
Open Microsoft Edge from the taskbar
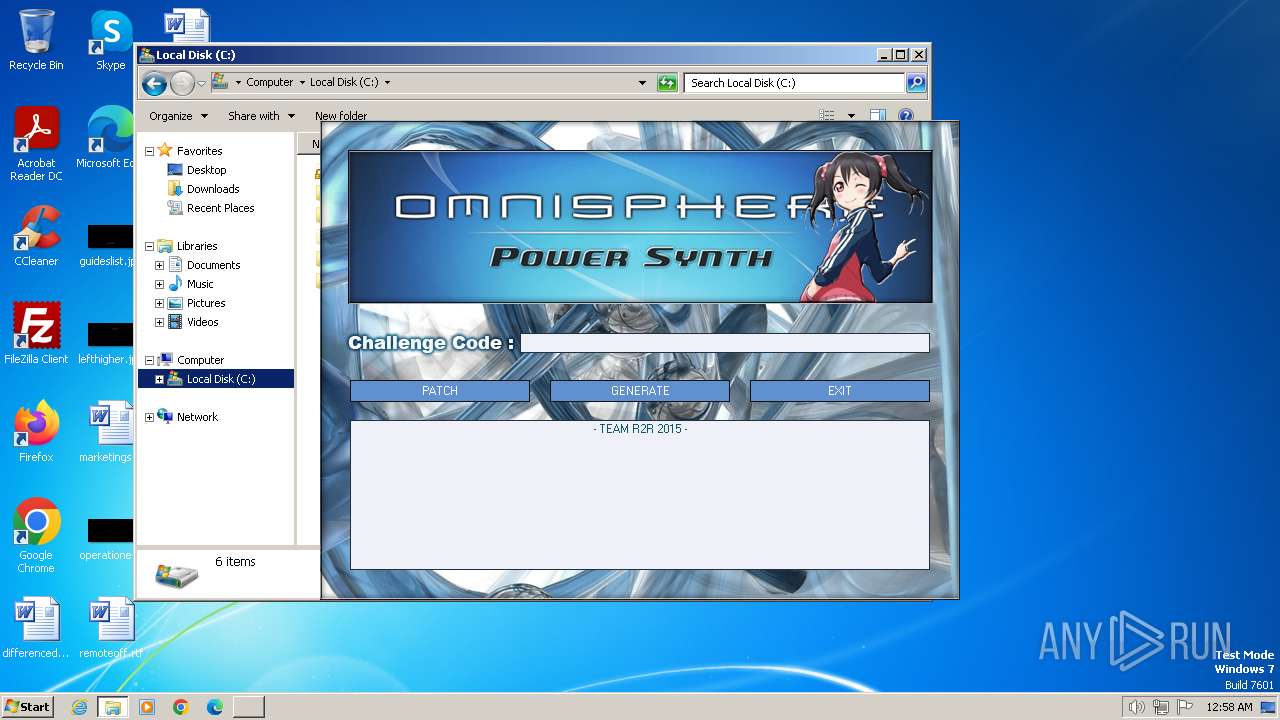pos(215,707)
